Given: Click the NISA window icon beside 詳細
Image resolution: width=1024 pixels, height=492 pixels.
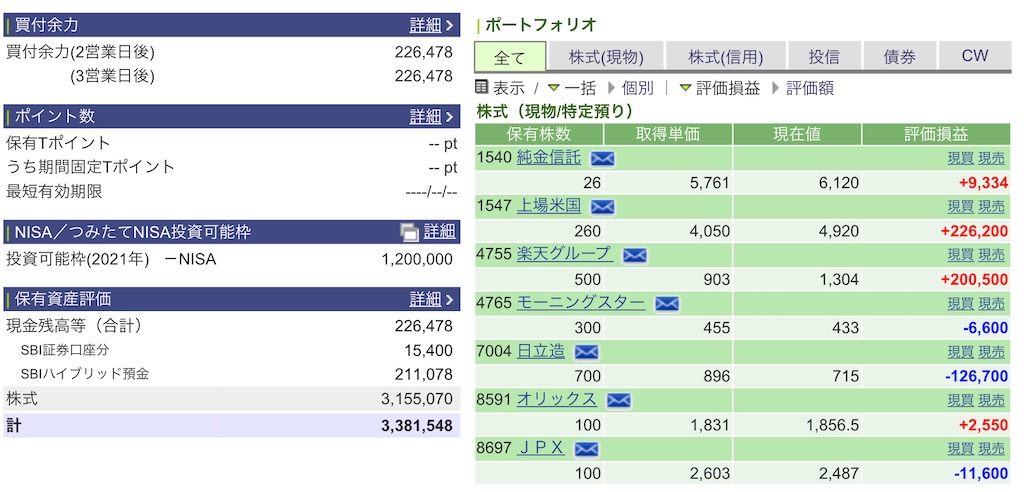Looking at the screenshot, I should point(409,232).
